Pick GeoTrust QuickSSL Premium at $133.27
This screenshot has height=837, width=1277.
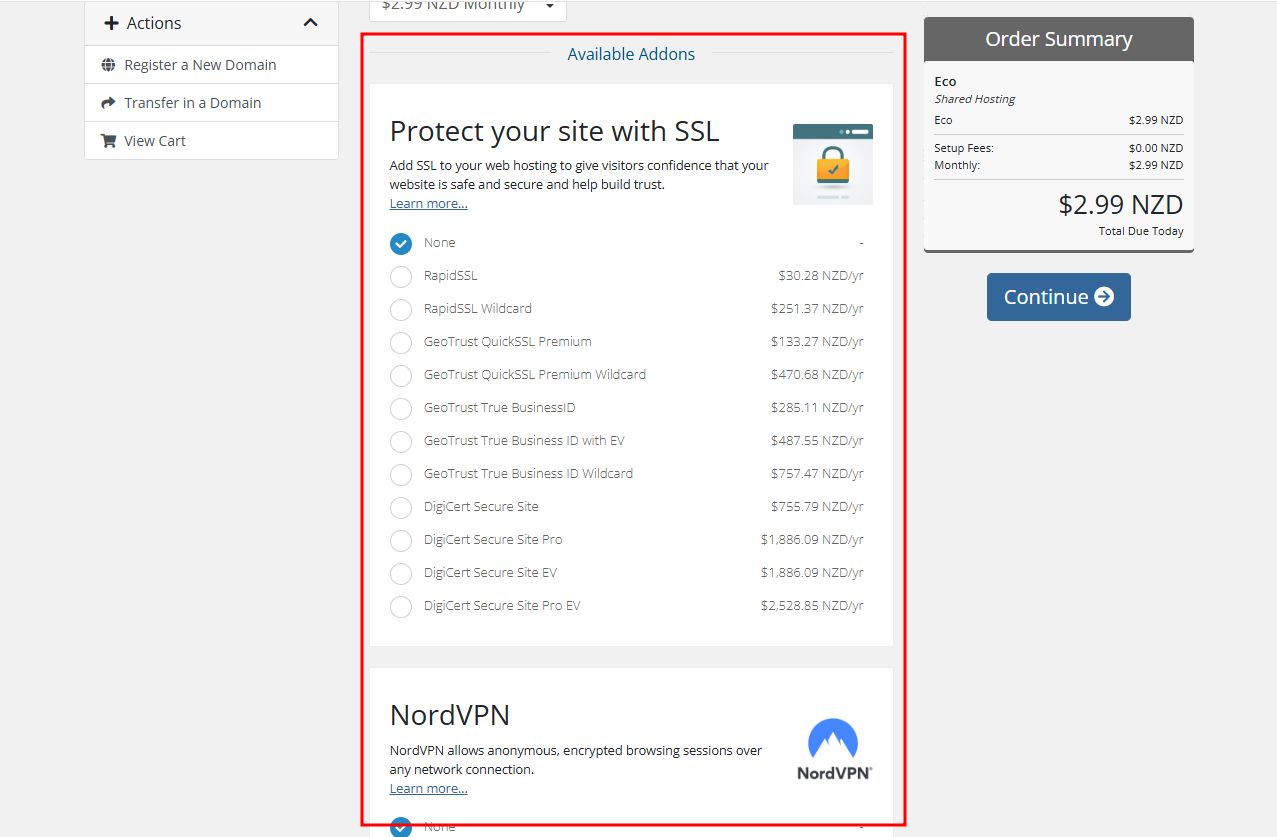coord(401,342)
